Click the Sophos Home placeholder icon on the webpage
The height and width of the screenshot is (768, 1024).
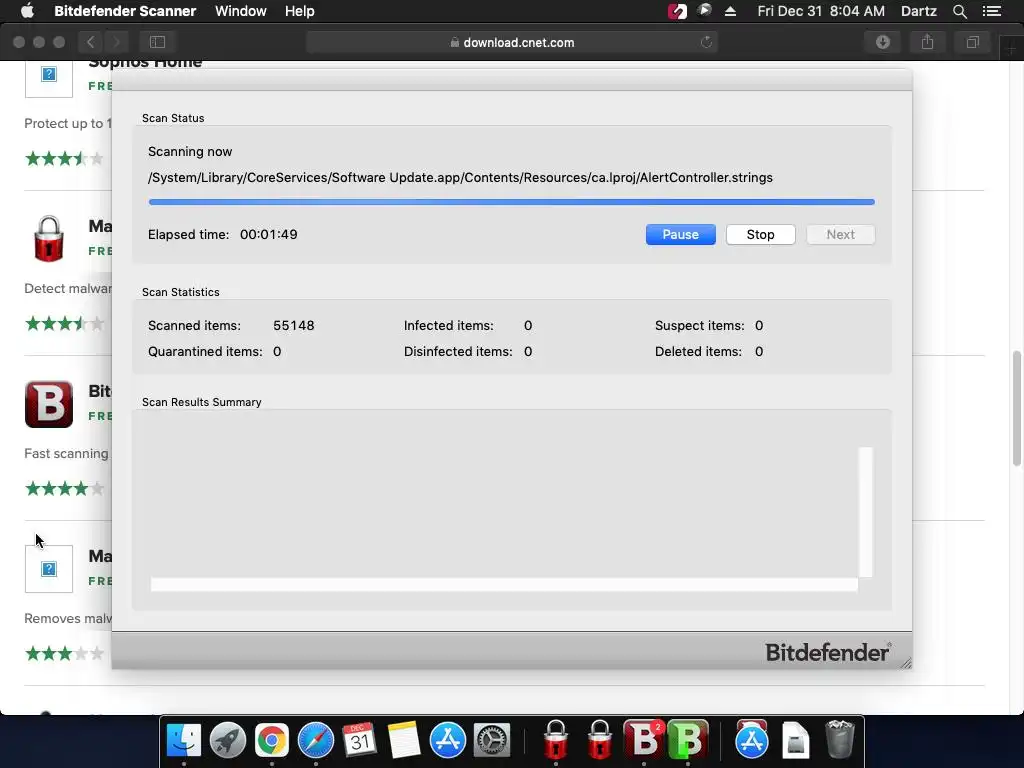[49, 74]
